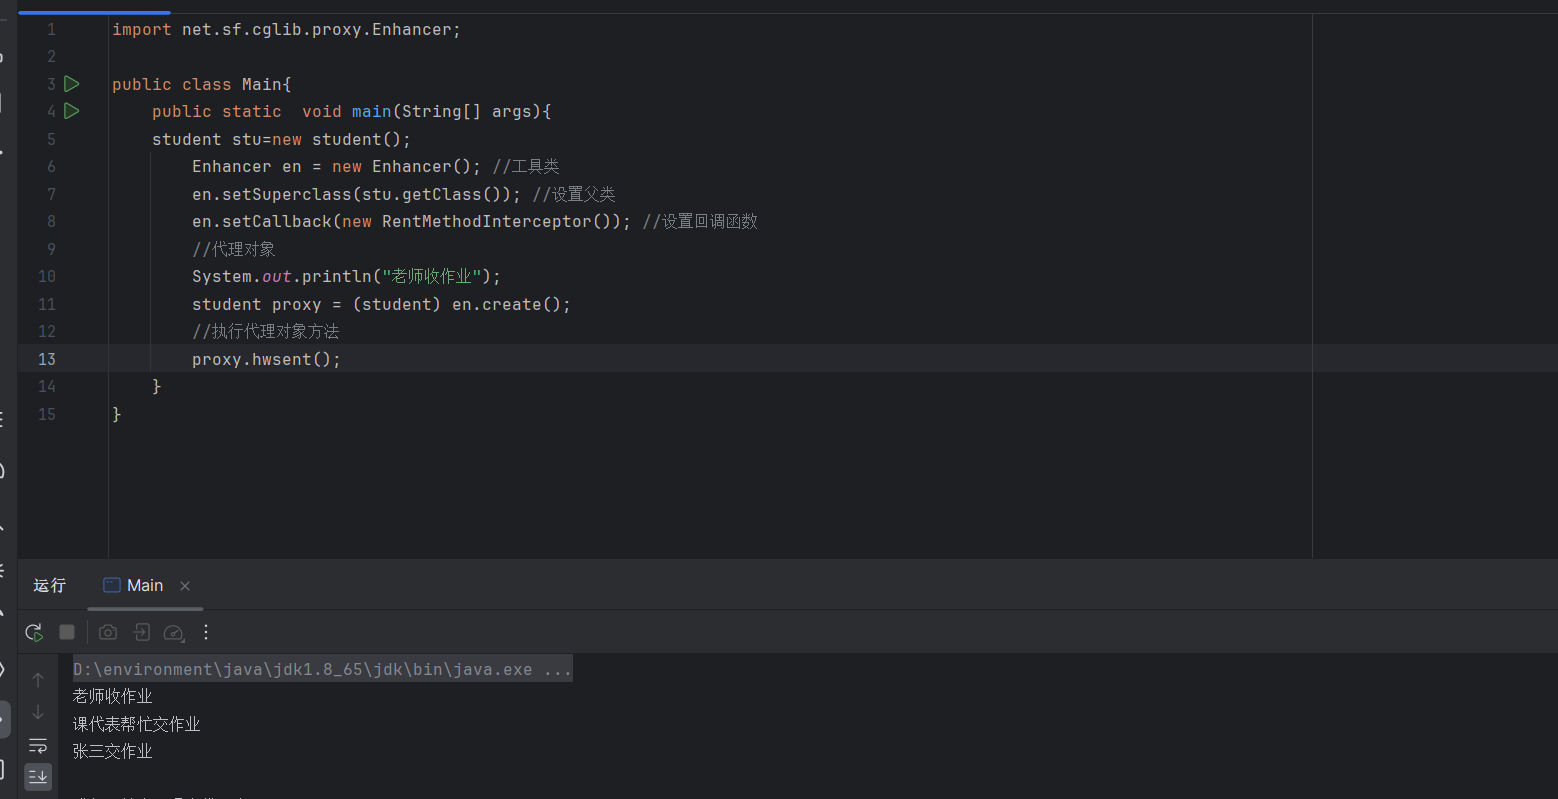Click the camera icon to dump threads
Image resolution: width=1558 pixels, height=799 pixels.
click(x=108, y=632)
